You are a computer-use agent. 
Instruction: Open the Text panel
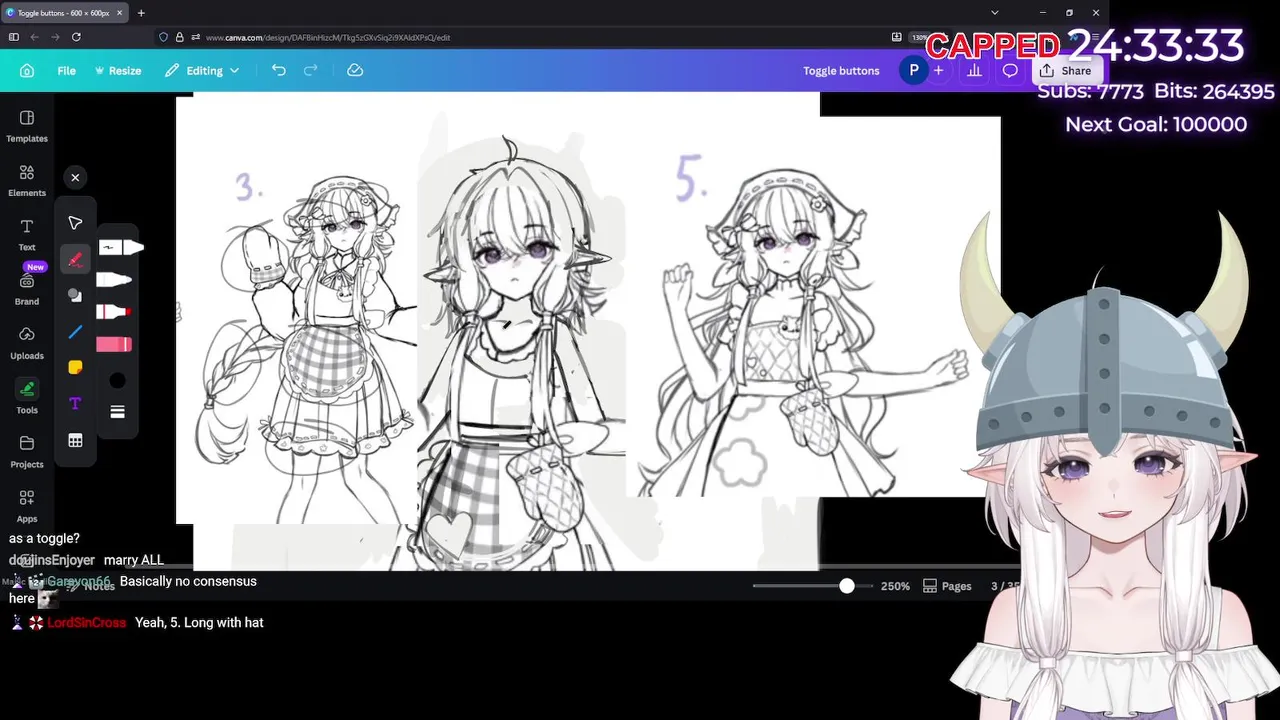pyautogui.click(x=27, y=234)
